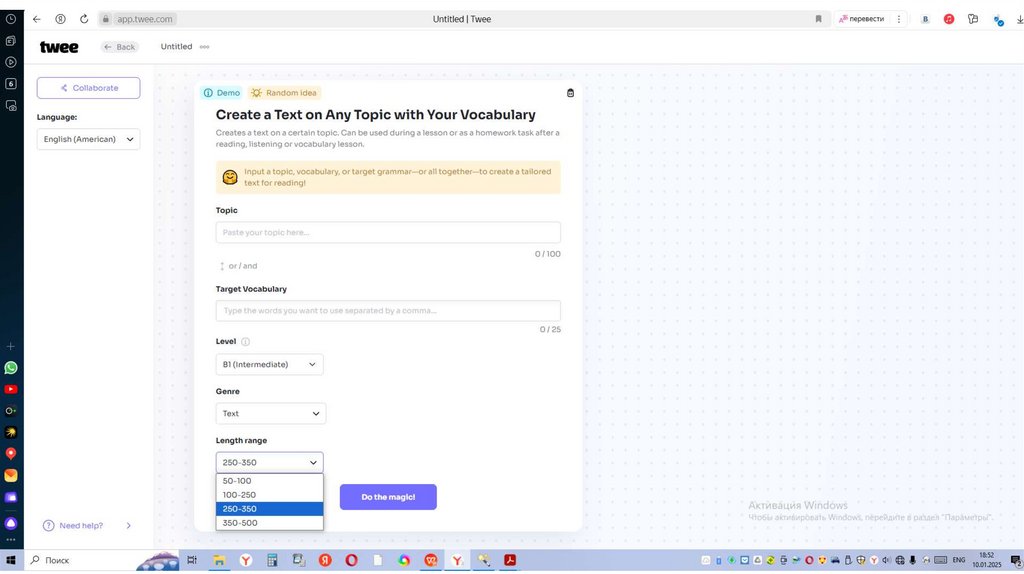Viewport: 1024px width, 574px height.
Task: Open Opera from taskbar
Action: pyautogui.click(x=351, y=560)
